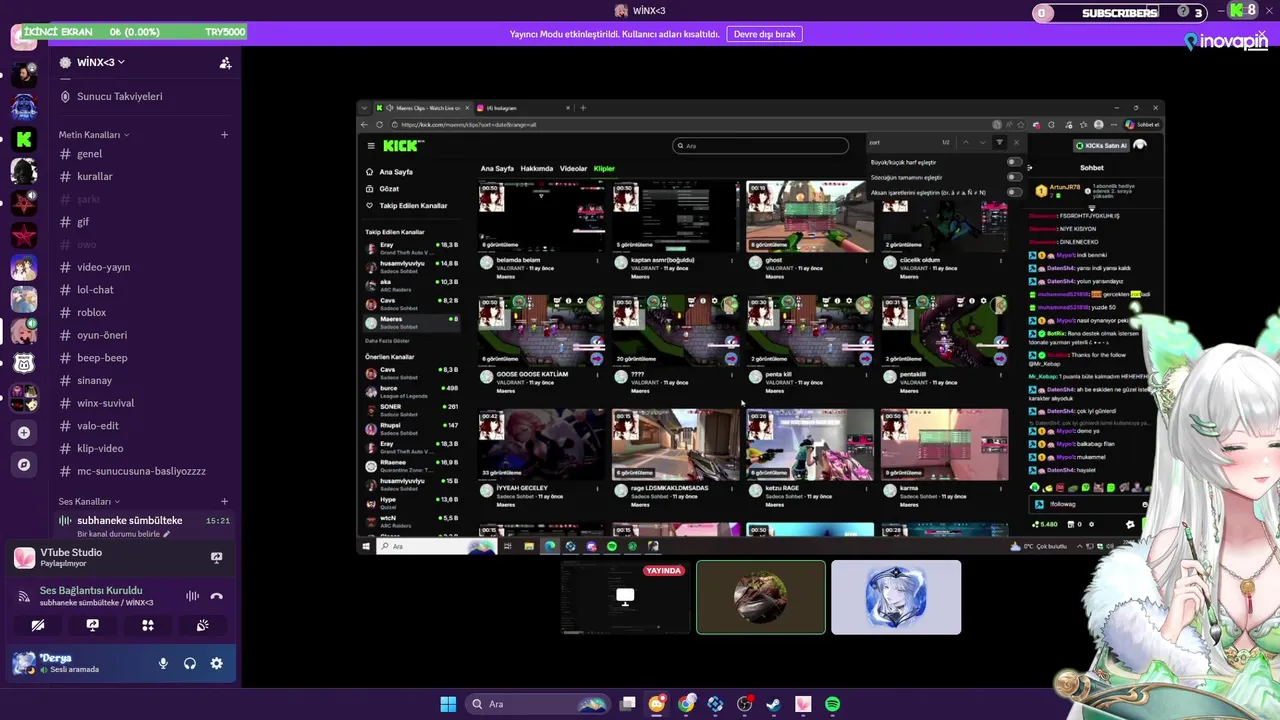Image resolution: width=1280 pixels, height=720 pixels.
Task: Add a channel to Ses Kanalları
Action: coord(224,501)
